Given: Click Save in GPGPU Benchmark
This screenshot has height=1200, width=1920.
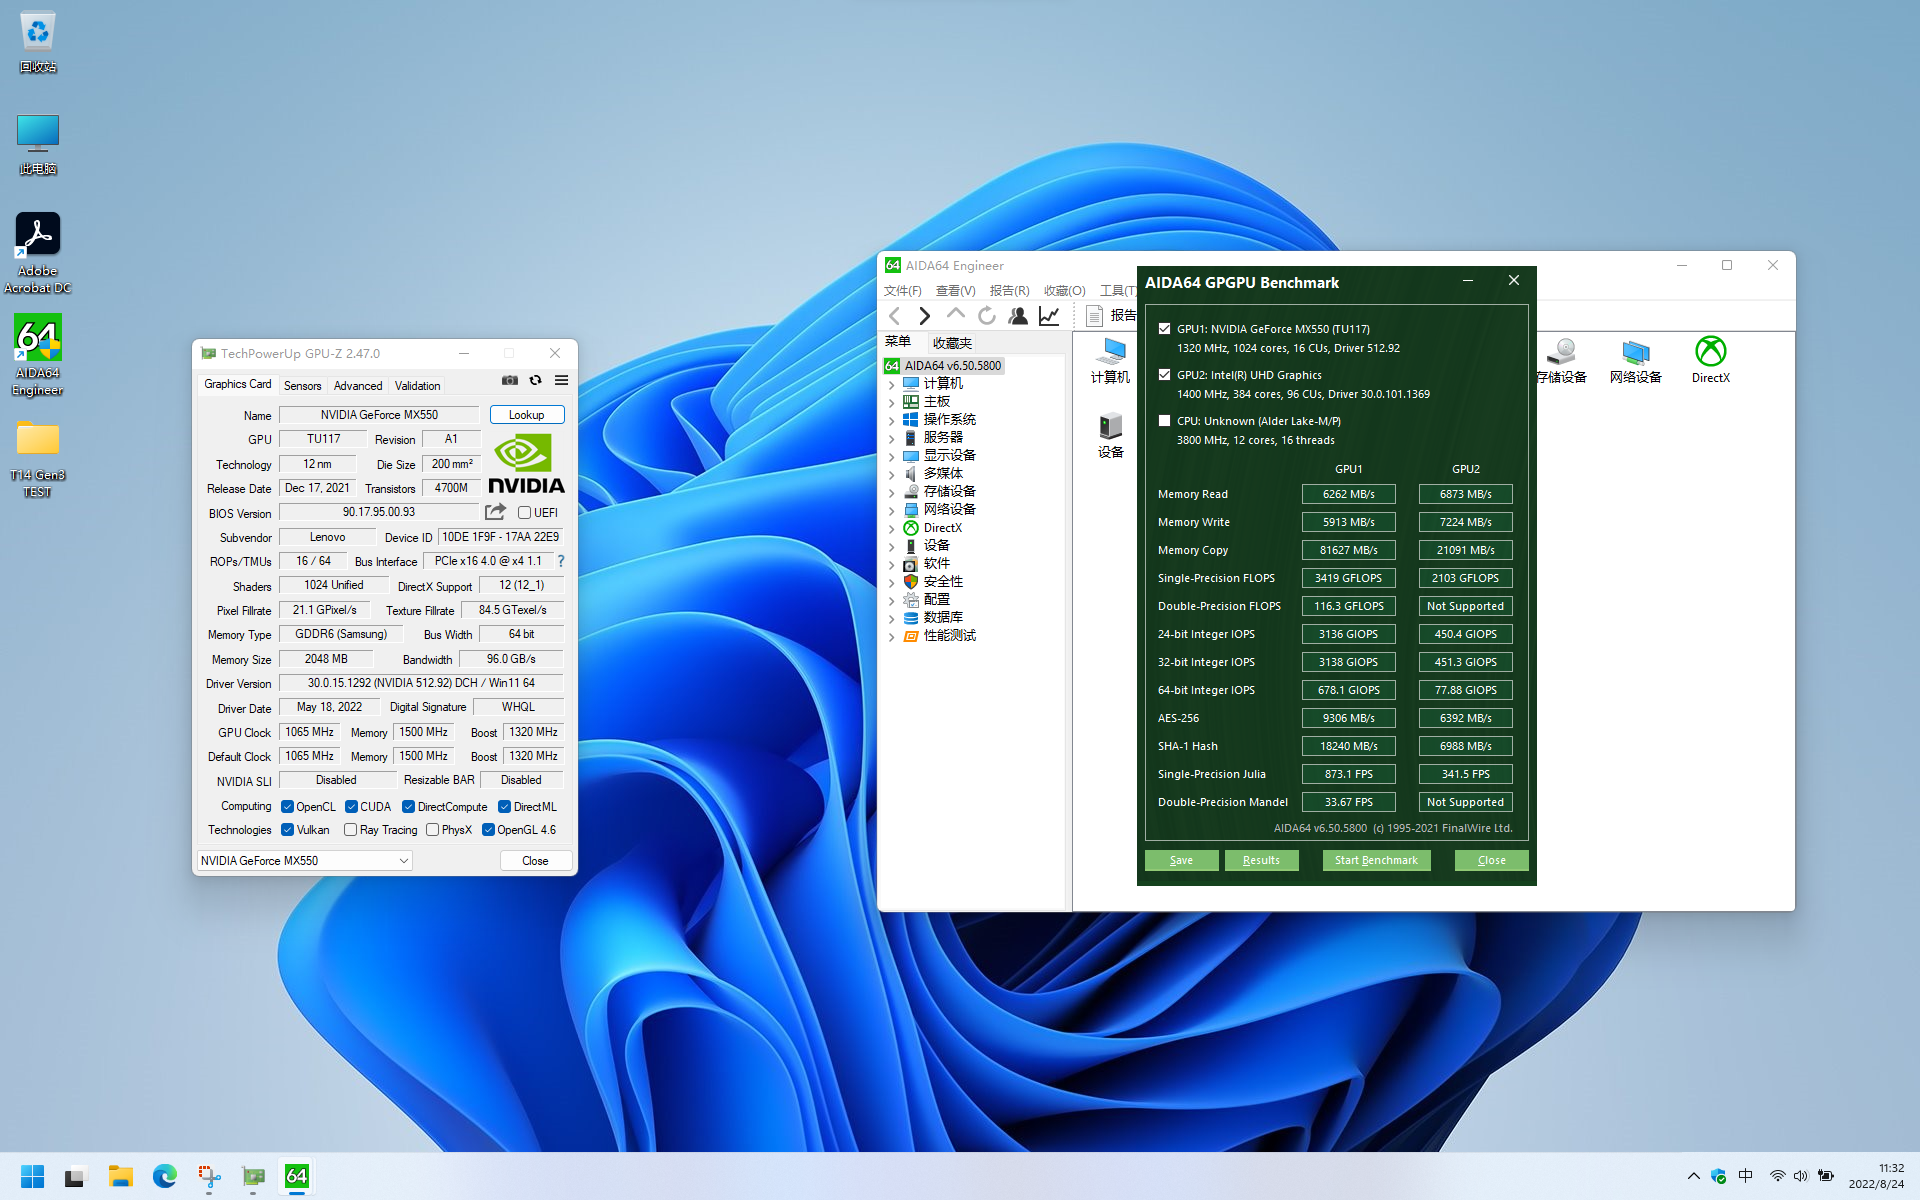Looking at the screenshot, I should tap(1181, 860).
